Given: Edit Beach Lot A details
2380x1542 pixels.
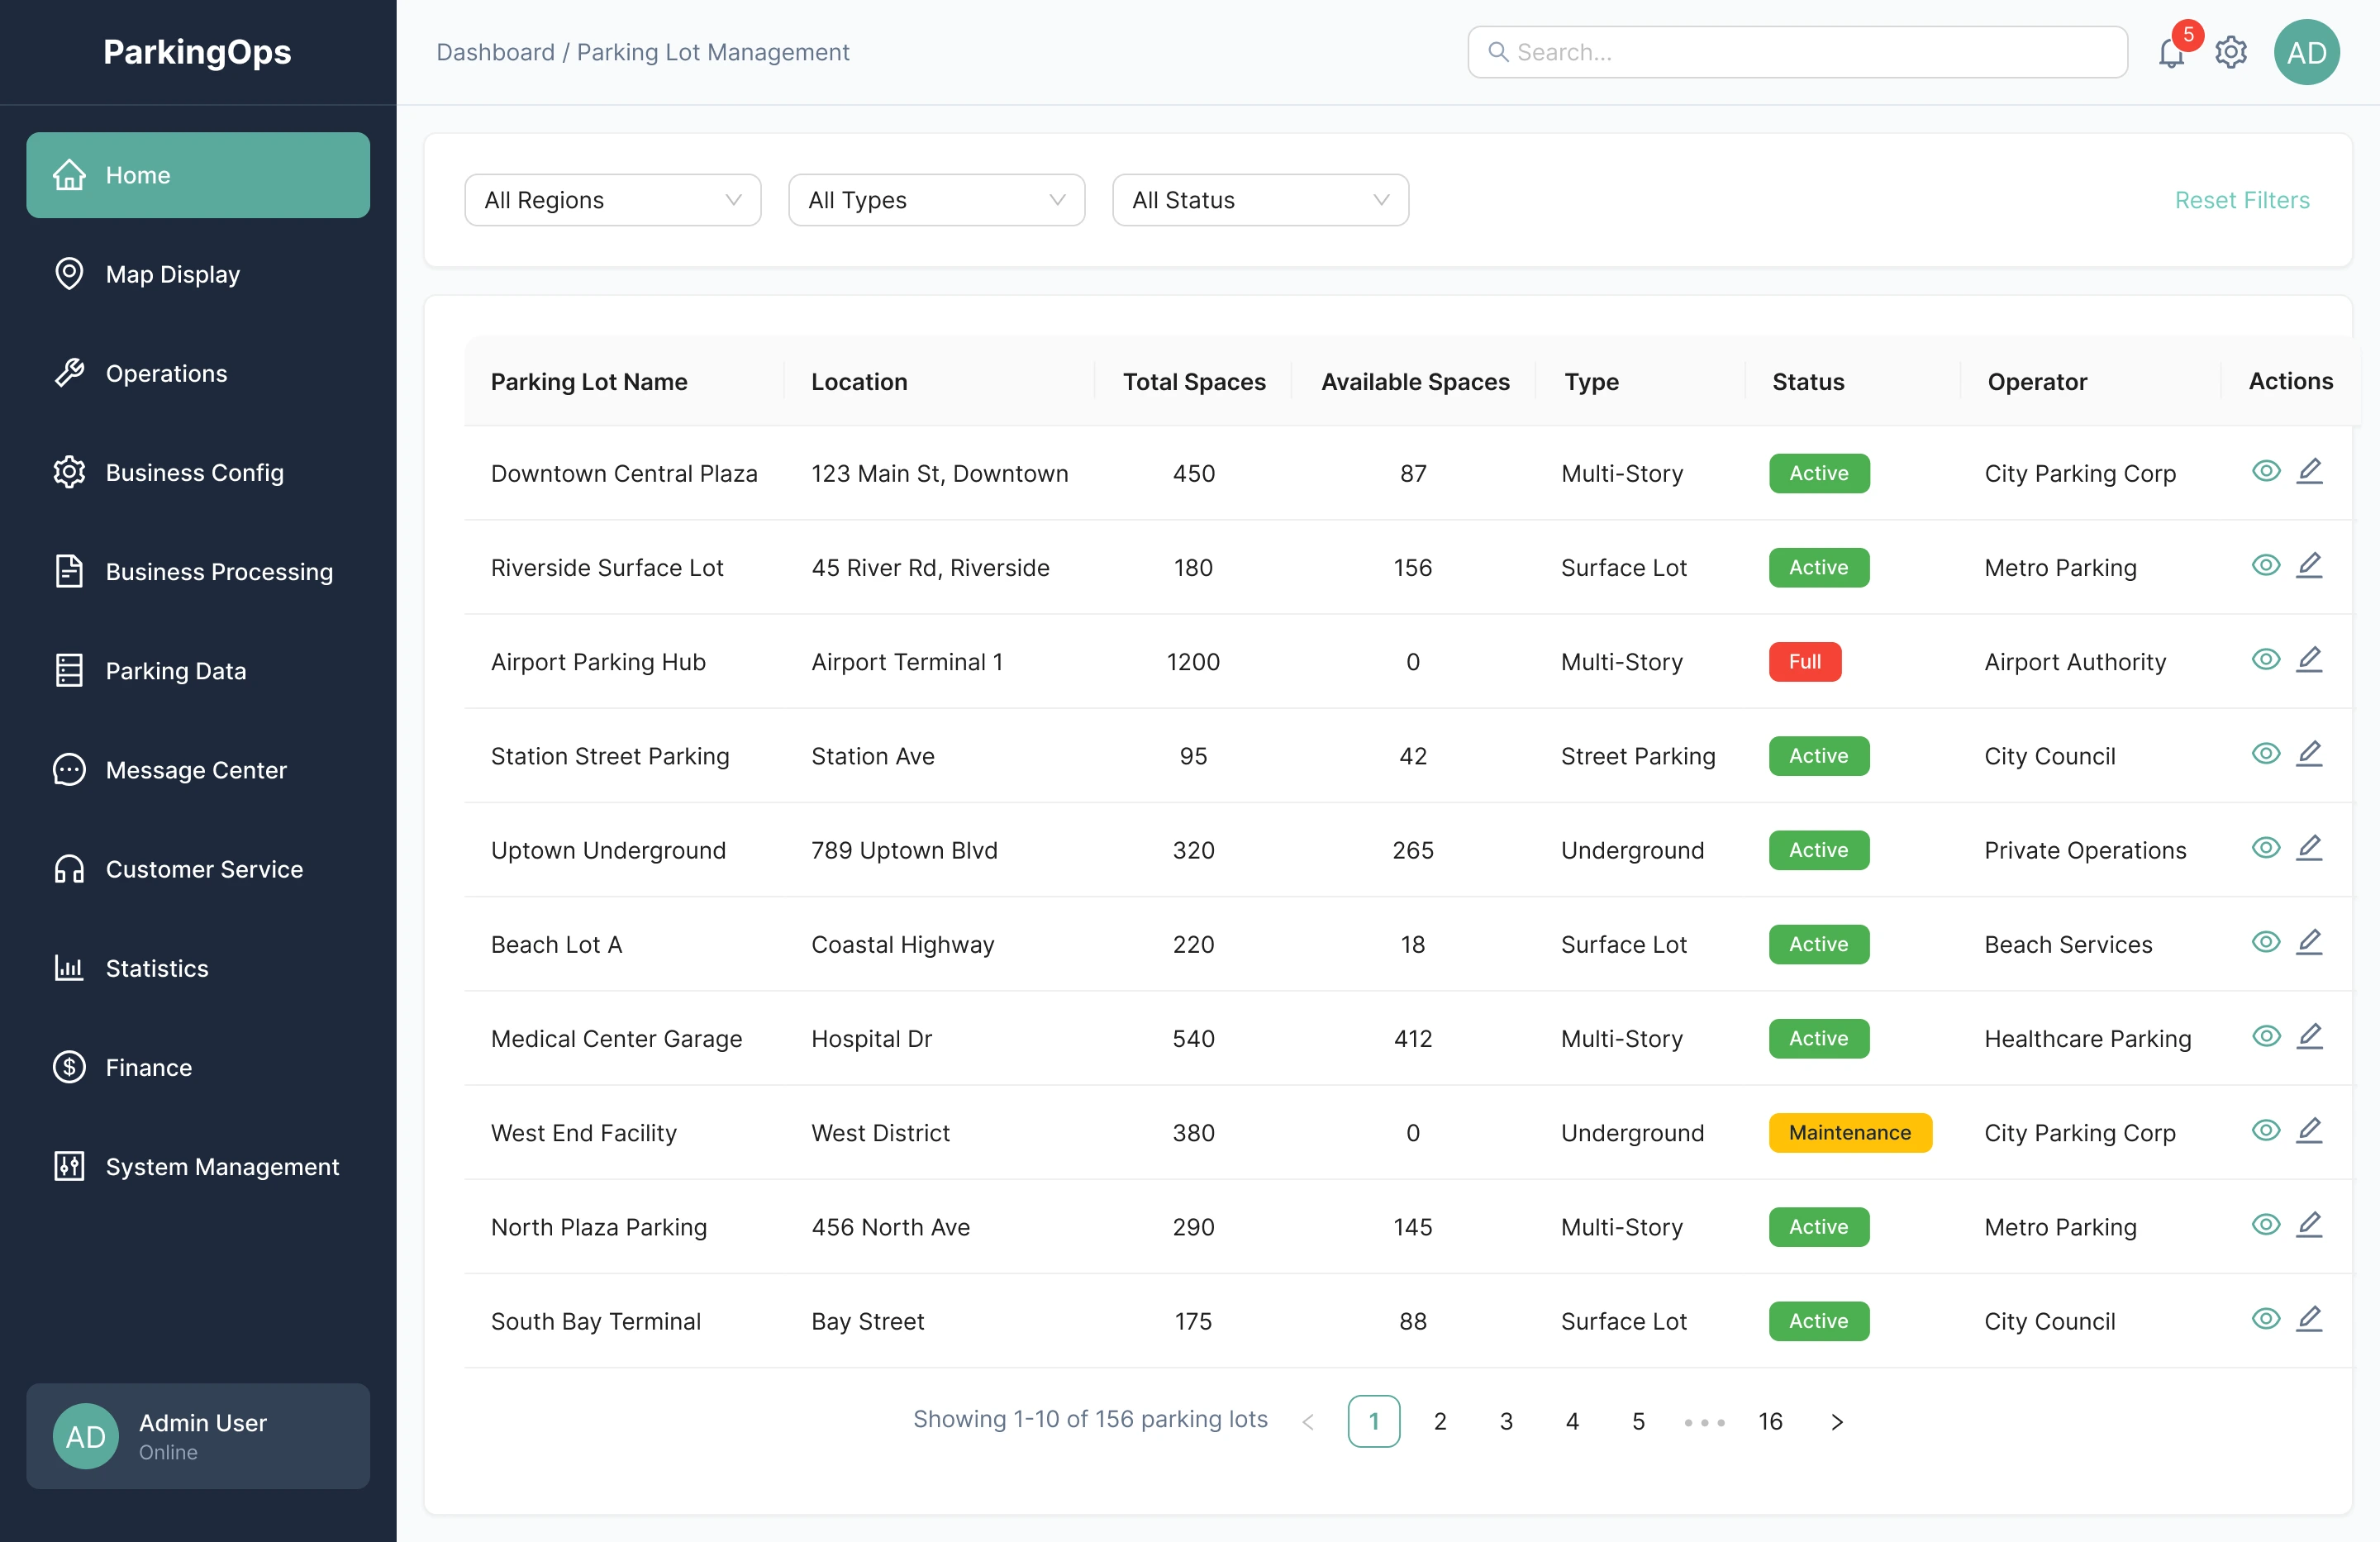Looking at the screenshot, I should tap(2309, 942).
